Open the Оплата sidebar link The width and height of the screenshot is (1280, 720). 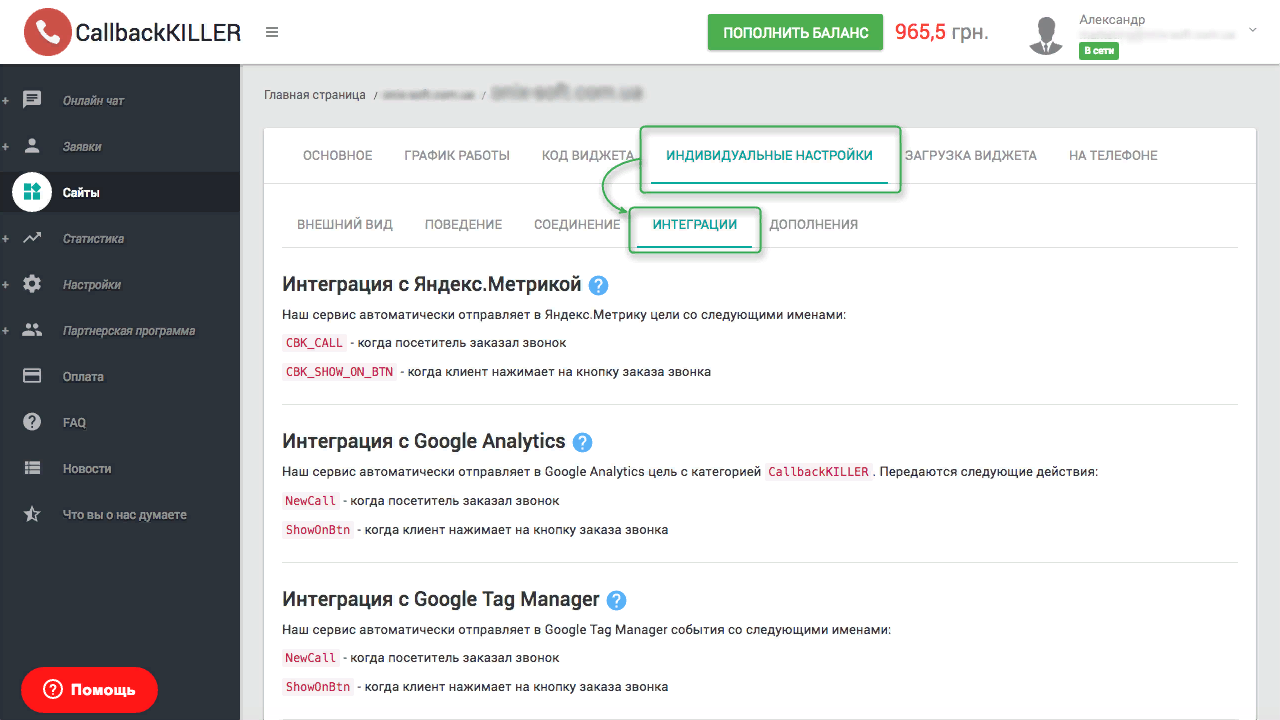tap(83, 377)
